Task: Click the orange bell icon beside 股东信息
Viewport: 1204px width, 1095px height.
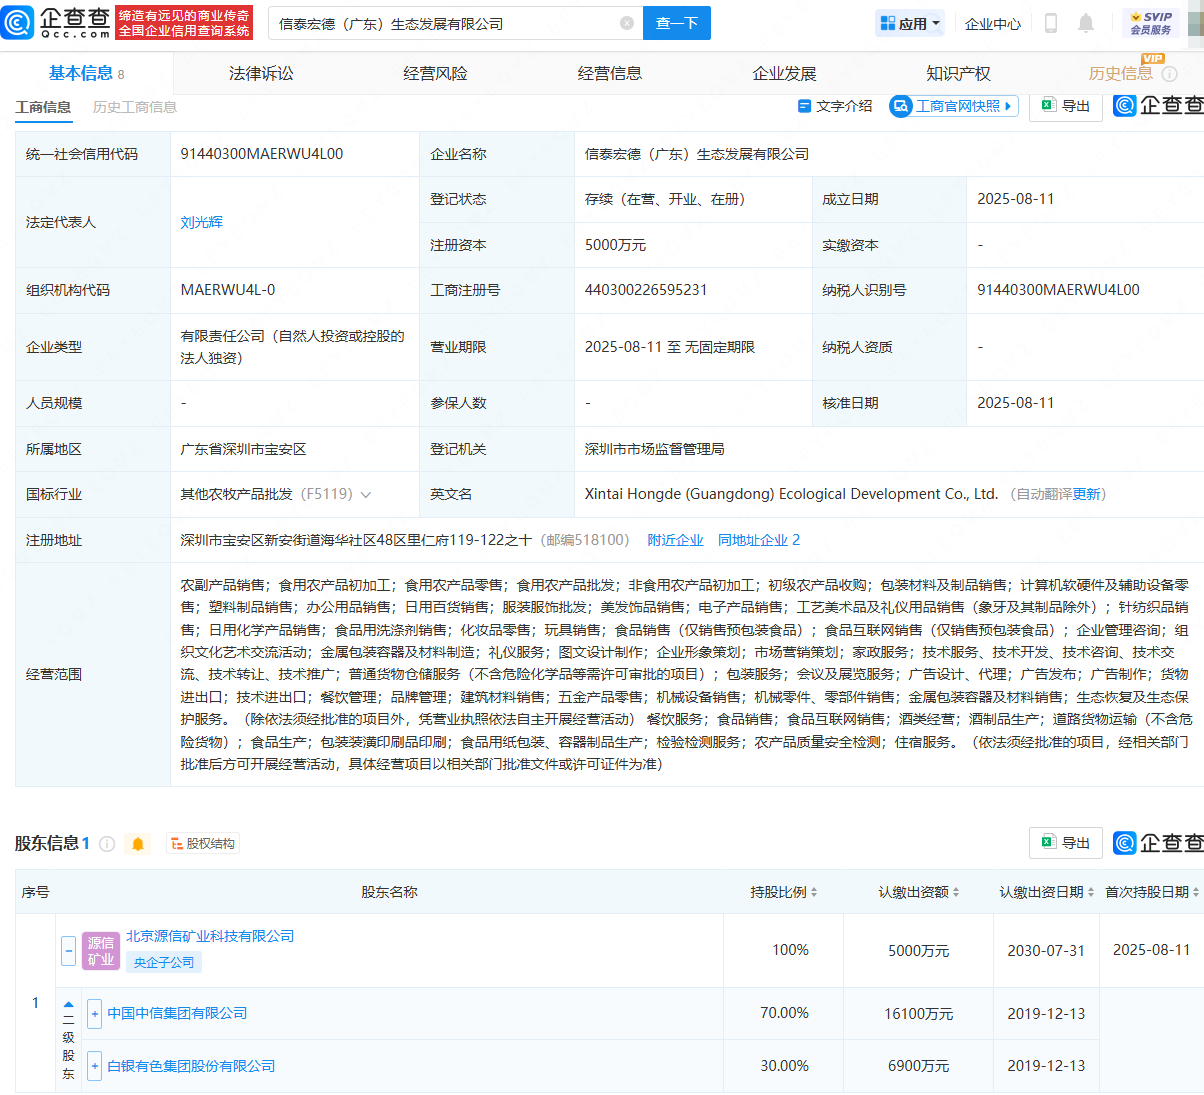Action: pos(138,844)
